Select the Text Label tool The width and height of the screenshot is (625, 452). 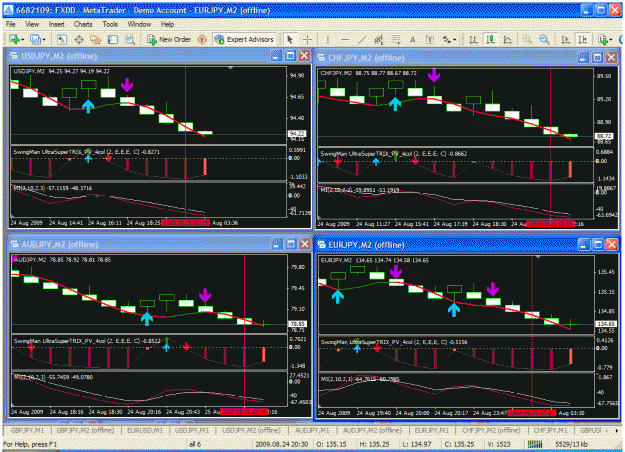point(430,39)
